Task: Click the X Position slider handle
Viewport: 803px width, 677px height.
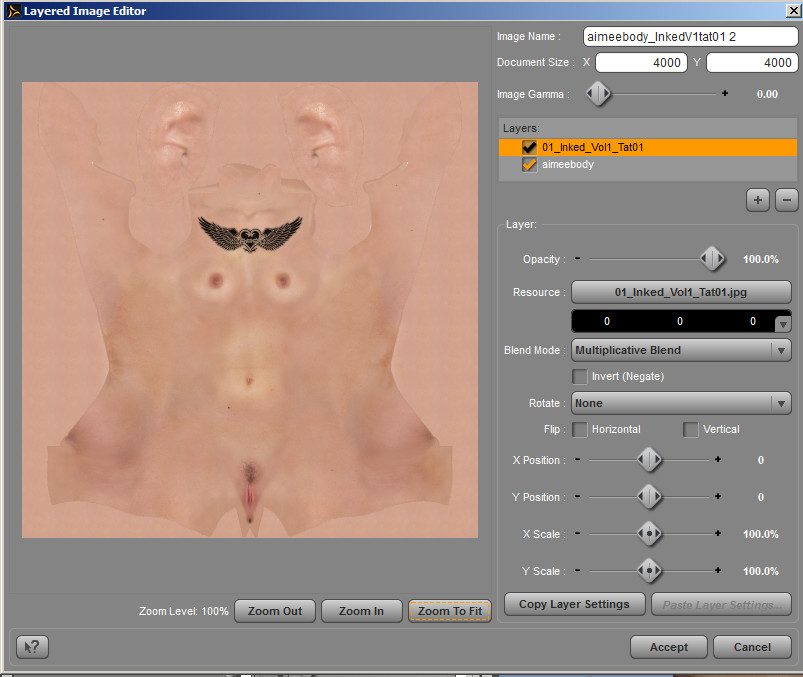Action: (649, 459)
